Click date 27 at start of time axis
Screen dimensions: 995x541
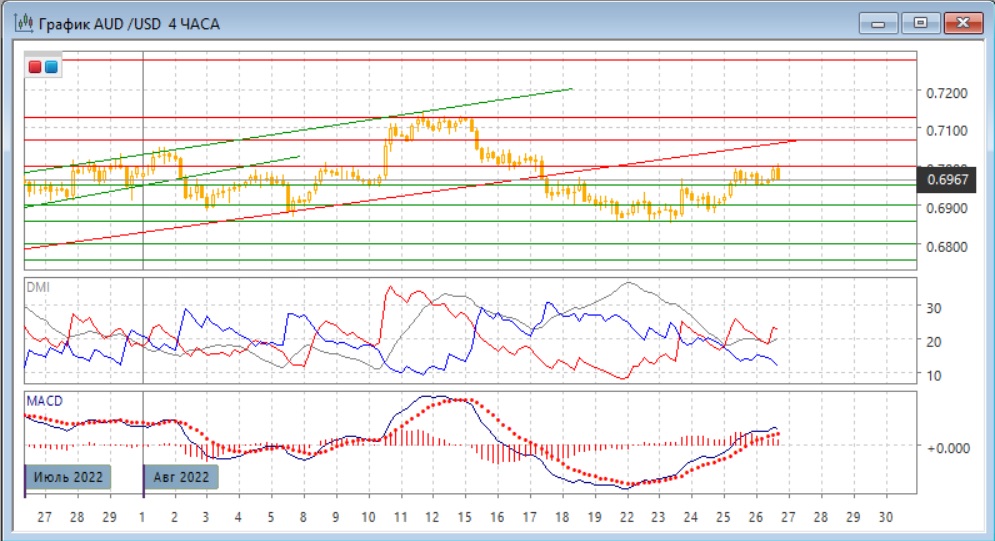tap(44, 518)
